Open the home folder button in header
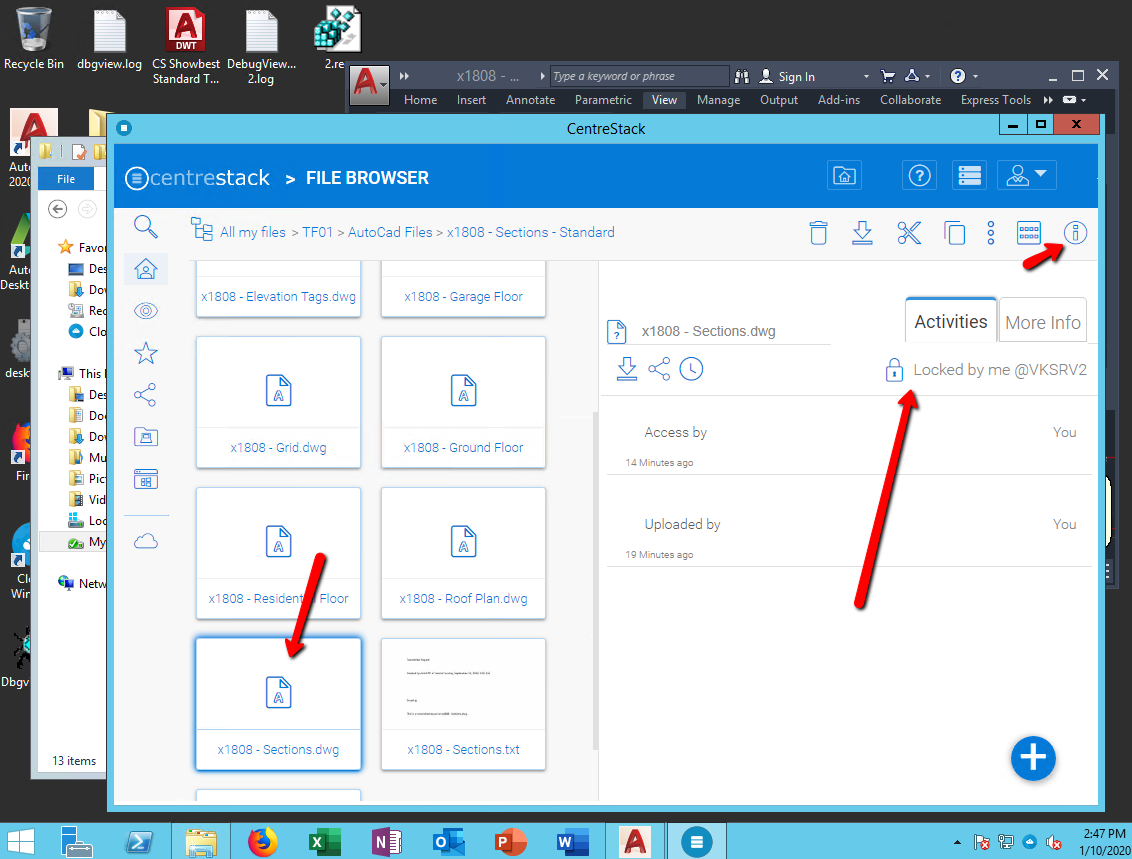The image size is (1132, 859). (844, 175)
